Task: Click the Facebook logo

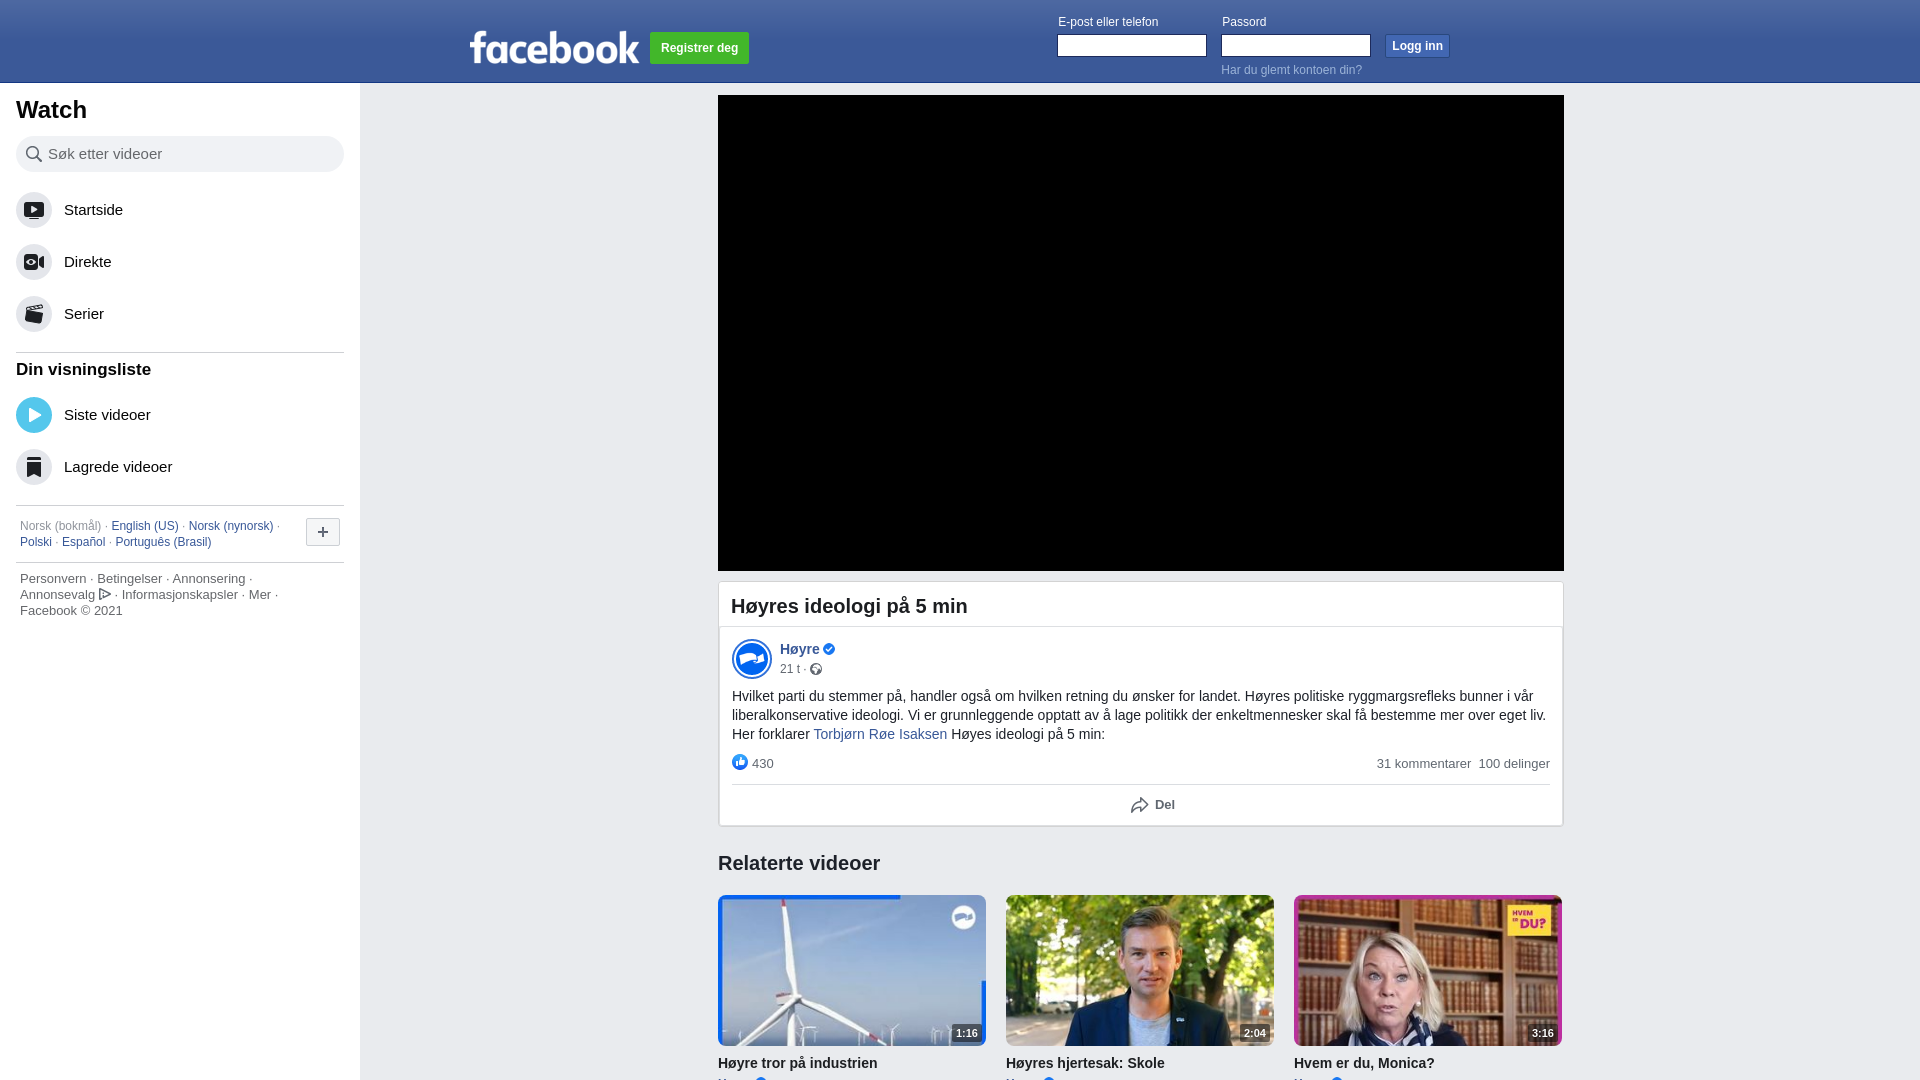Action: click(x=554, y=47)
